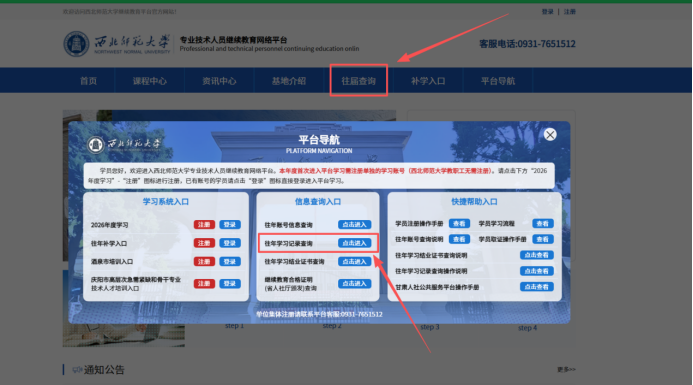
Task: Click the top-right 注册 link
Action: (570, 11)
